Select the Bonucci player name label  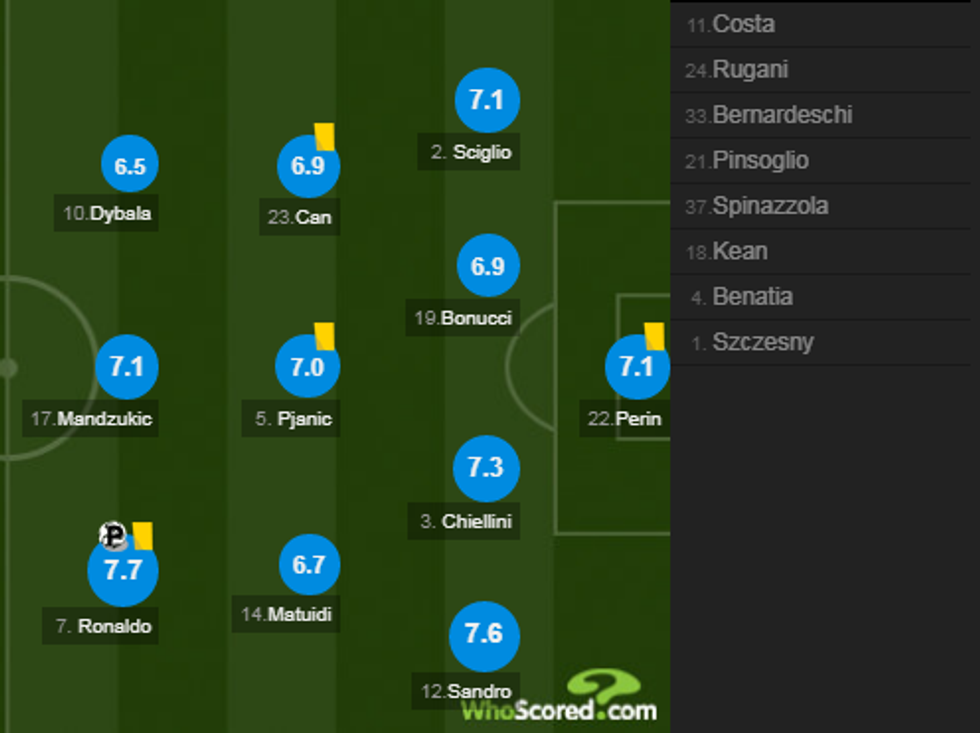tap(463, 318)
